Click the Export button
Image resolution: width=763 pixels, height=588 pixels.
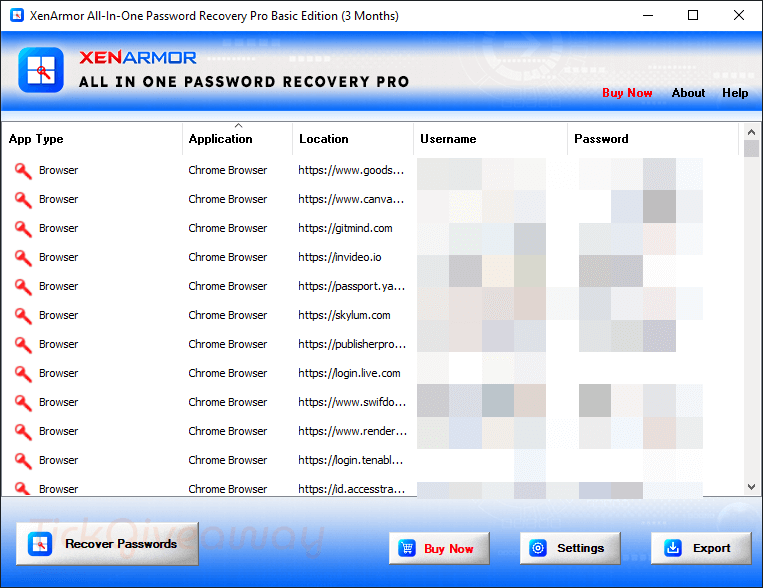click(701, 548)
